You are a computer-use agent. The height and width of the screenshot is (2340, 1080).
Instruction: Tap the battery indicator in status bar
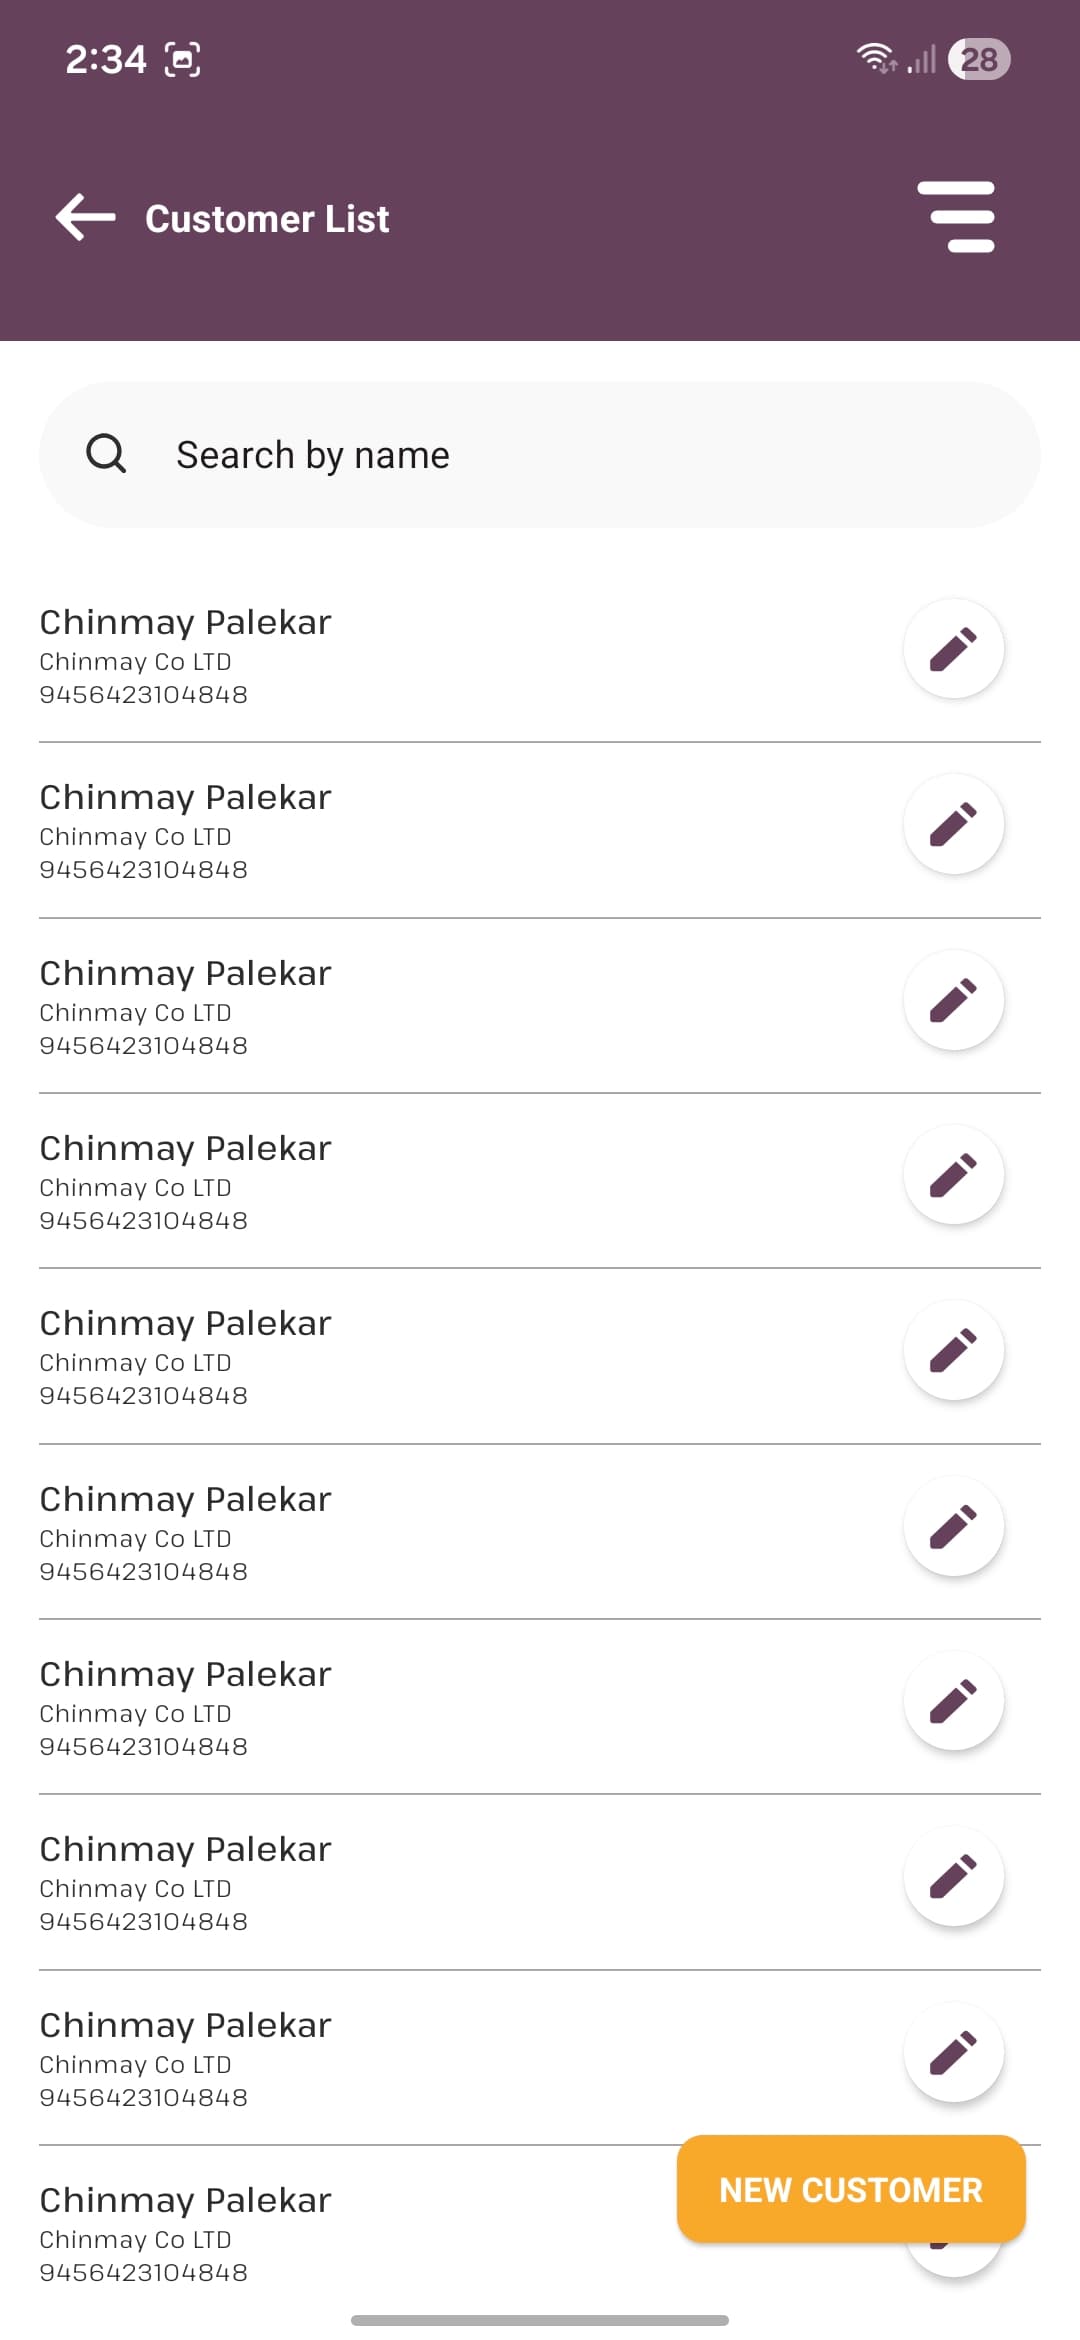979,59
